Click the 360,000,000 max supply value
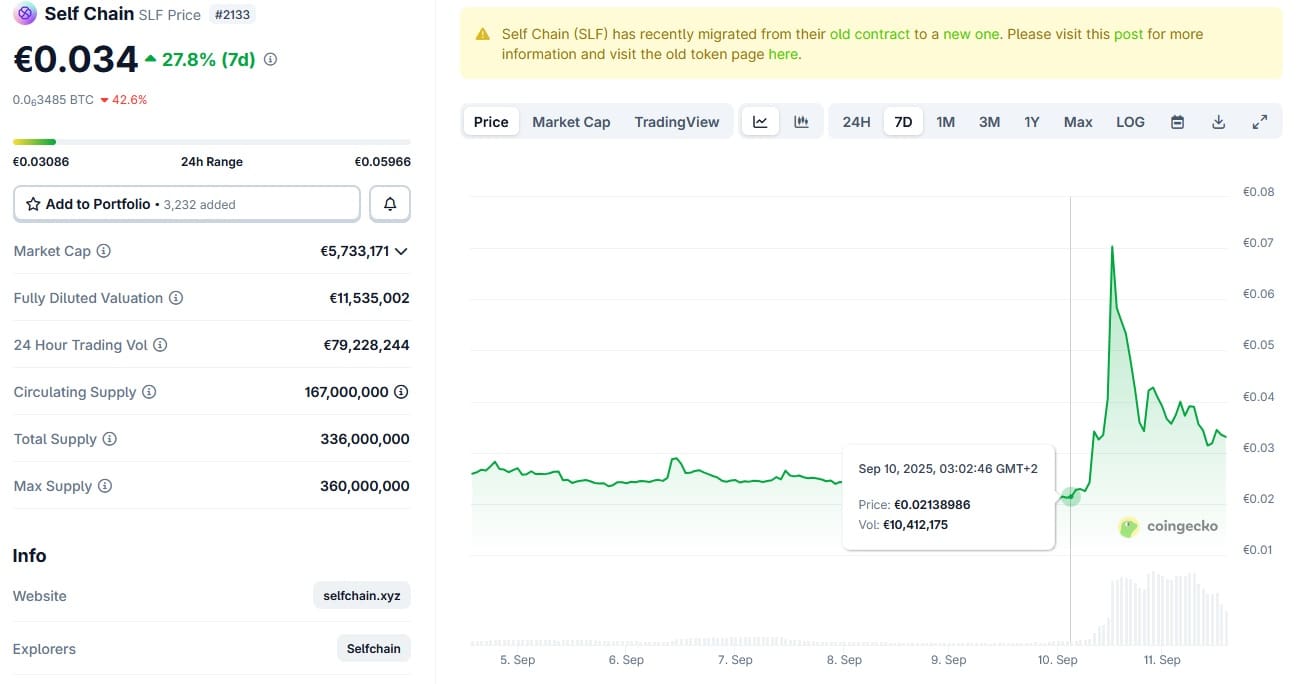The height and width of the screenshot is (684, 1304). (364, 486)
